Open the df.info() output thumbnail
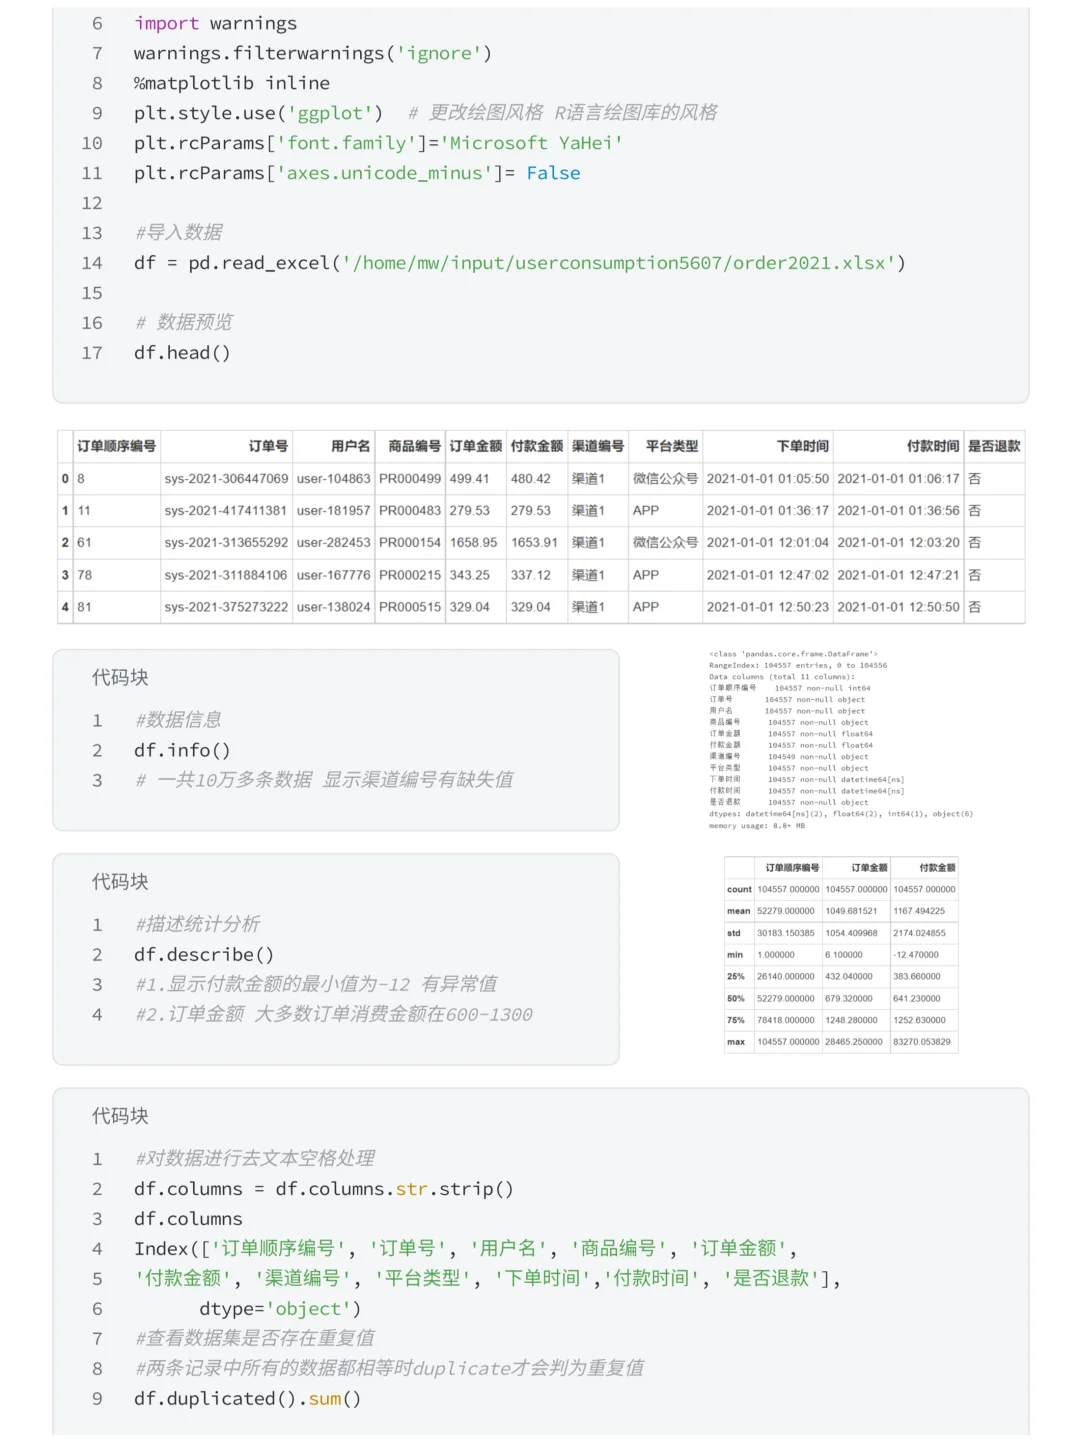 [x=841, y=740]
